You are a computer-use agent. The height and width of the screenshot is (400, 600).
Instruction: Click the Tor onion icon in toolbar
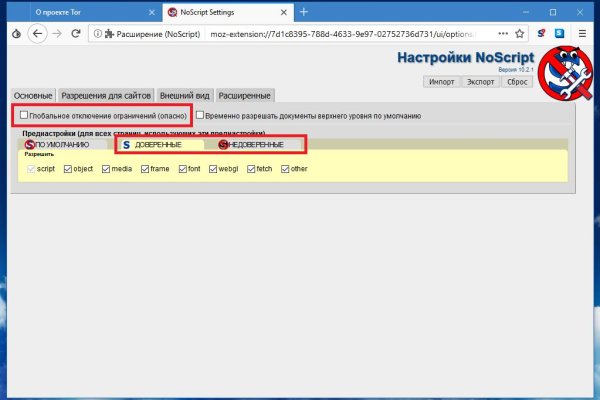[x=14, y=33]
